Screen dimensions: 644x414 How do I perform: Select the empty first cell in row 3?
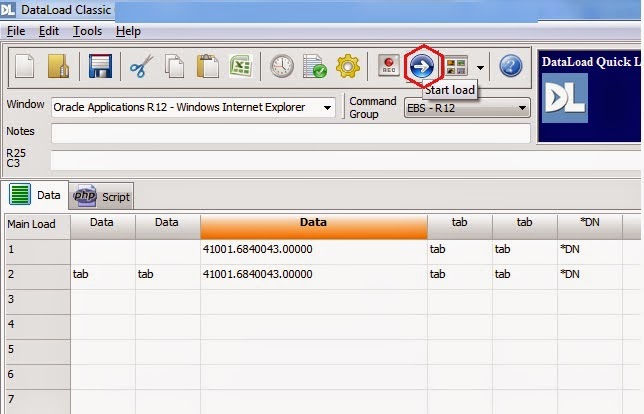(x=103, y=302)
